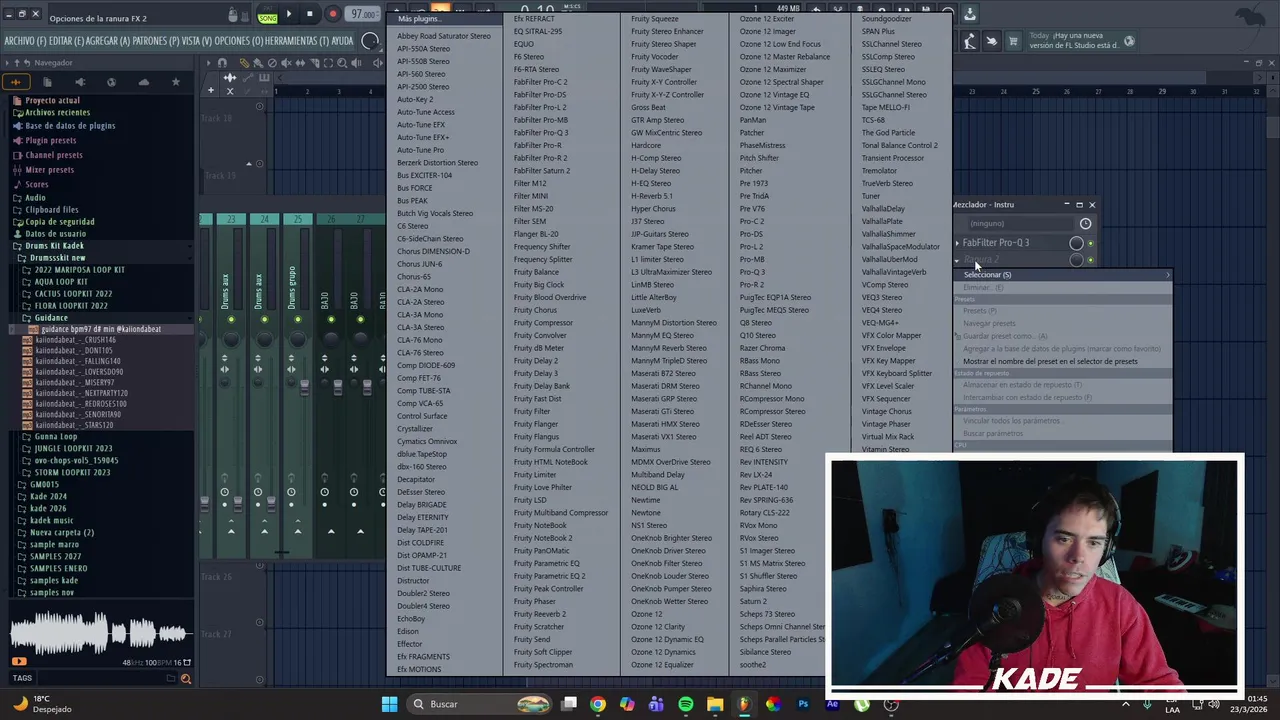Open Chrome from the Windows taskbar
Screen dimensions: 1280x720
(597, 704)
